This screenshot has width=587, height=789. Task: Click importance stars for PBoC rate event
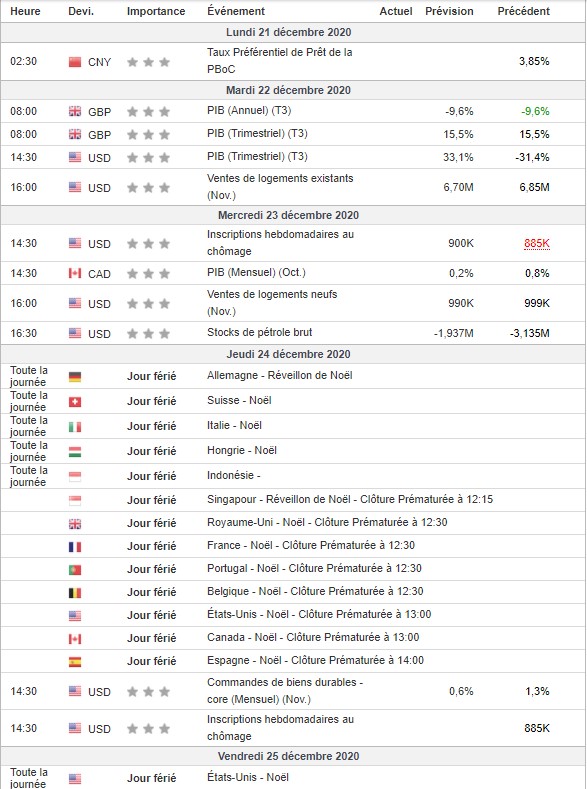(x=148, y=62)
